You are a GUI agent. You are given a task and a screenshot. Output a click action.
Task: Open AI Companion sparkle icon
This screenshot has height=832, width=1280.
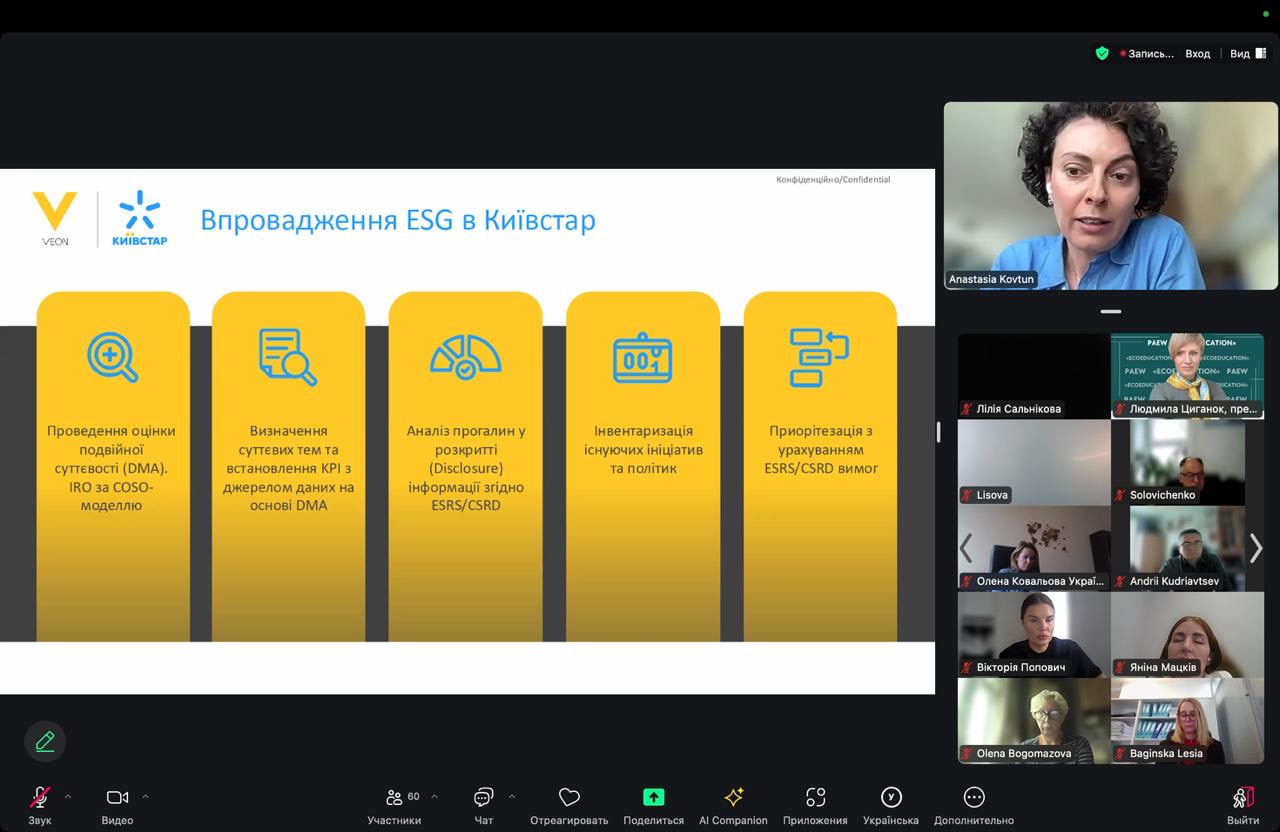(733, 798)
